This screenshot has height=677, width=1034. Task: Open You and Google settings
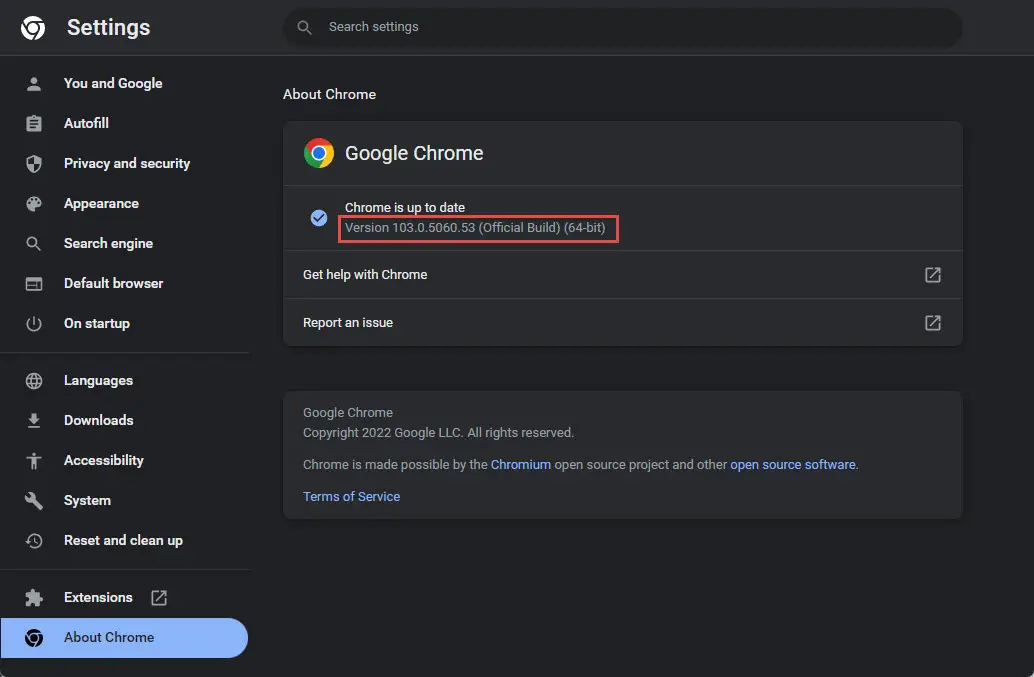pyautogui.click(x=124, y=84)
